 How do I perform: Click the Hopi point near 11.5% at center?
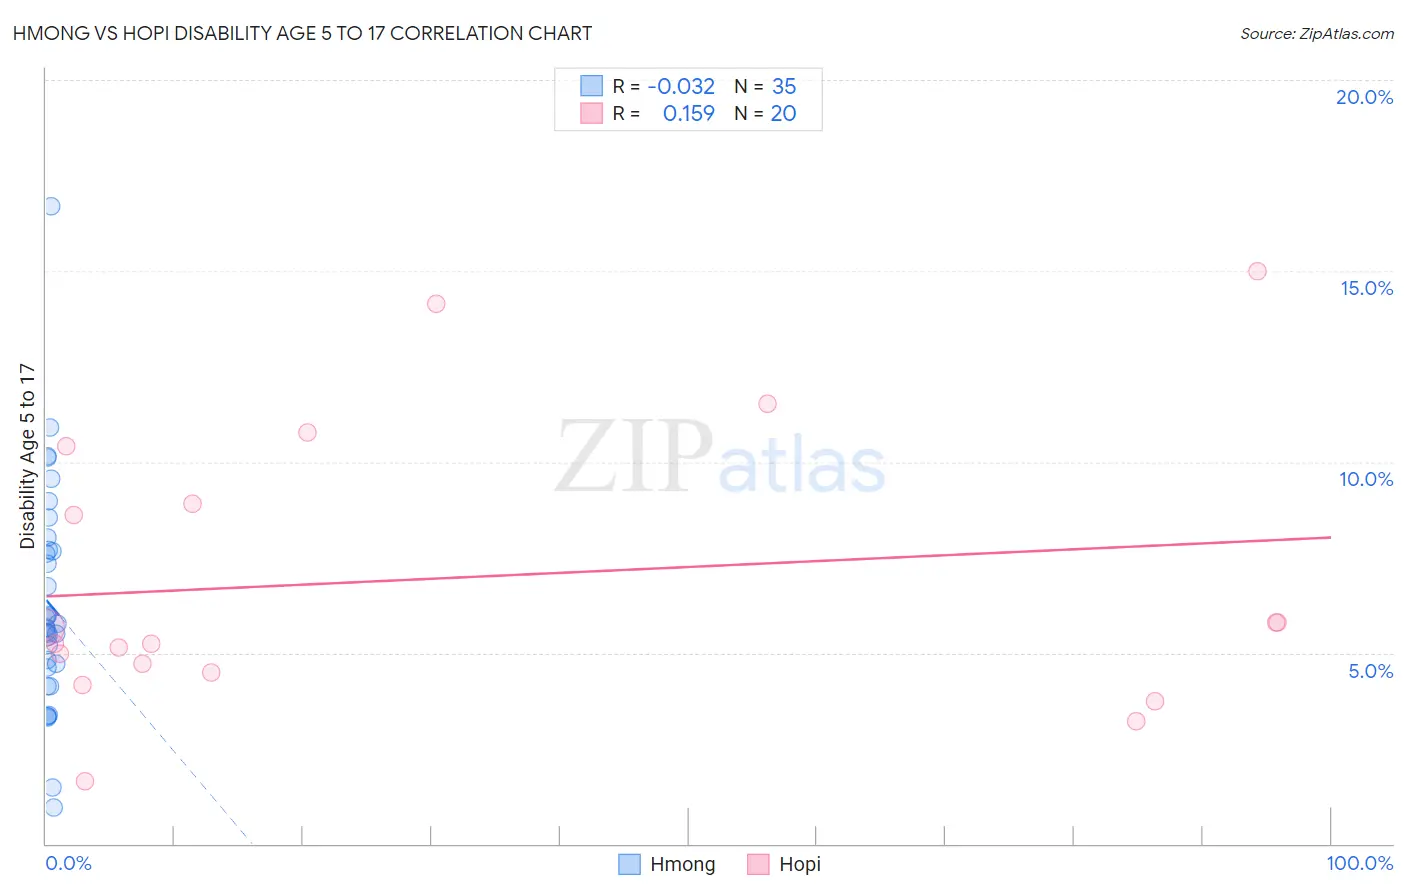pyautogui.click(x=767, y=404)
